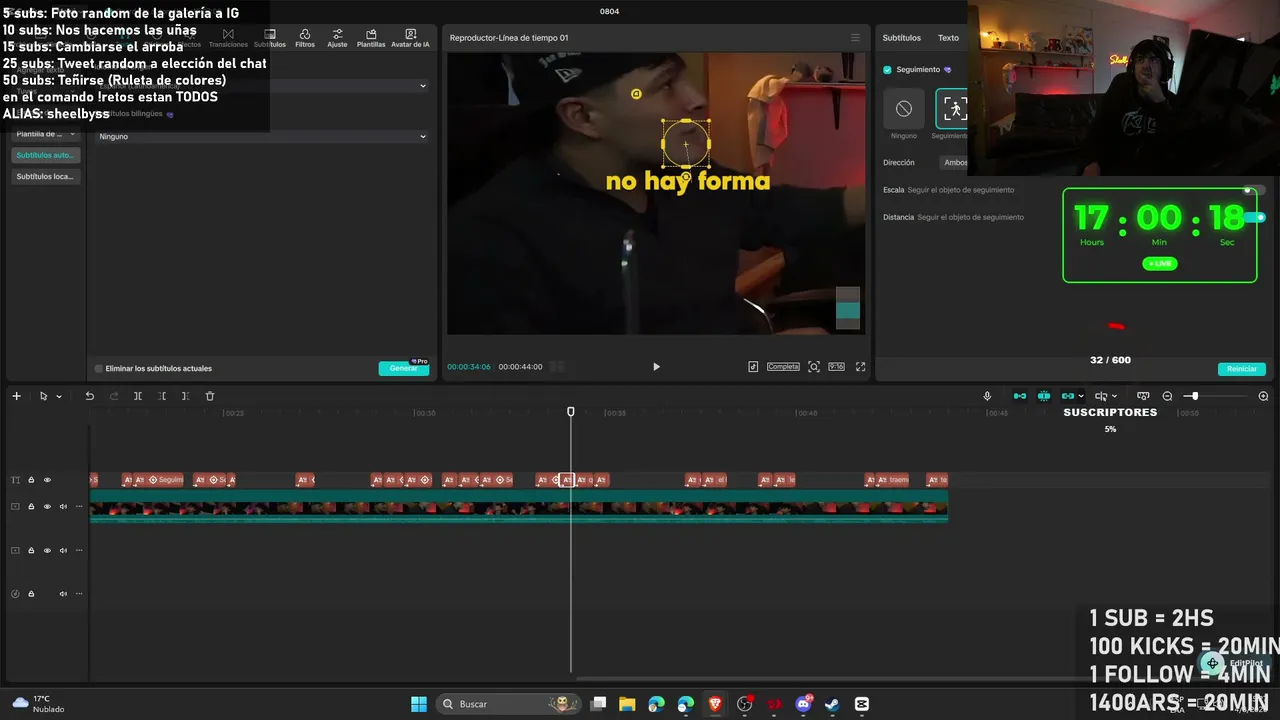The width and height of the screenshot is (1280, 720).
Task: Open the Dirección Ambos dropdown
Action: click(955, 163)
